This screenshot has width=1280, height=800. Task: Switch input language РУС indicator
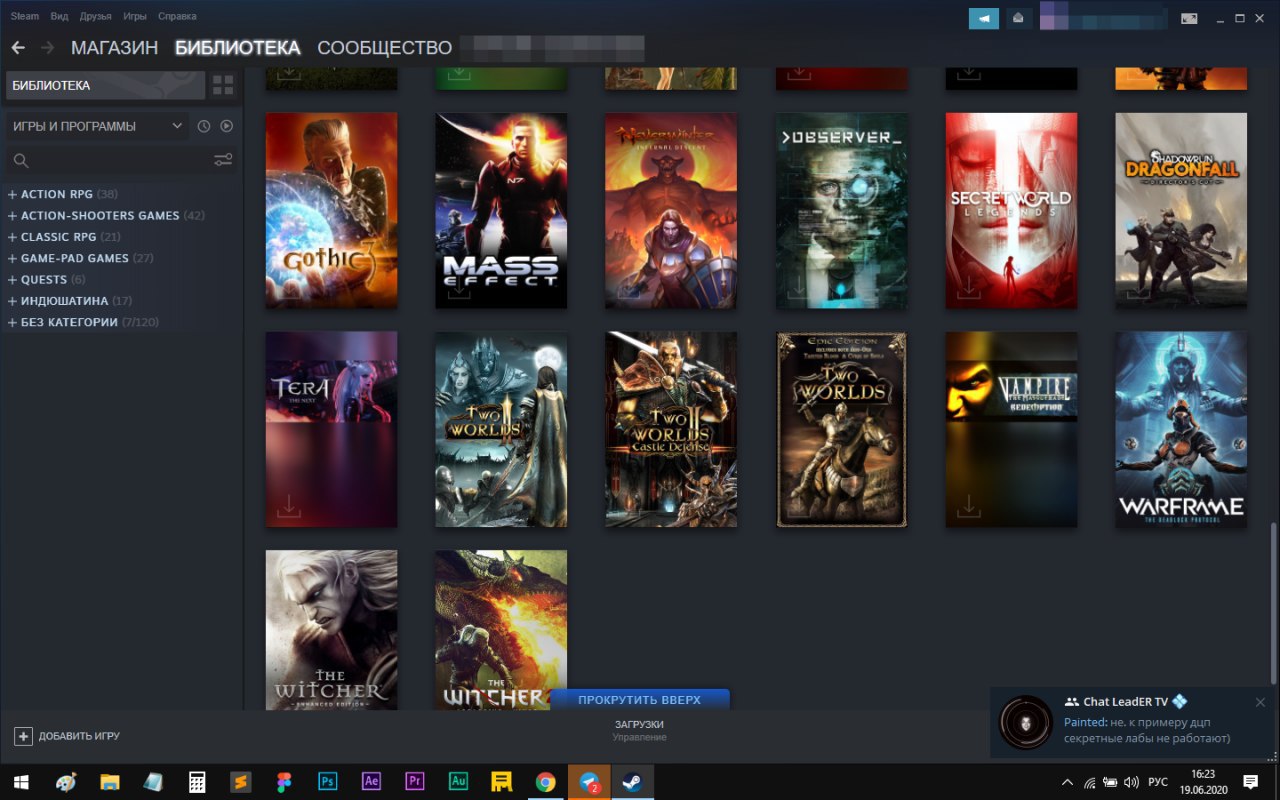[1157, 782]
